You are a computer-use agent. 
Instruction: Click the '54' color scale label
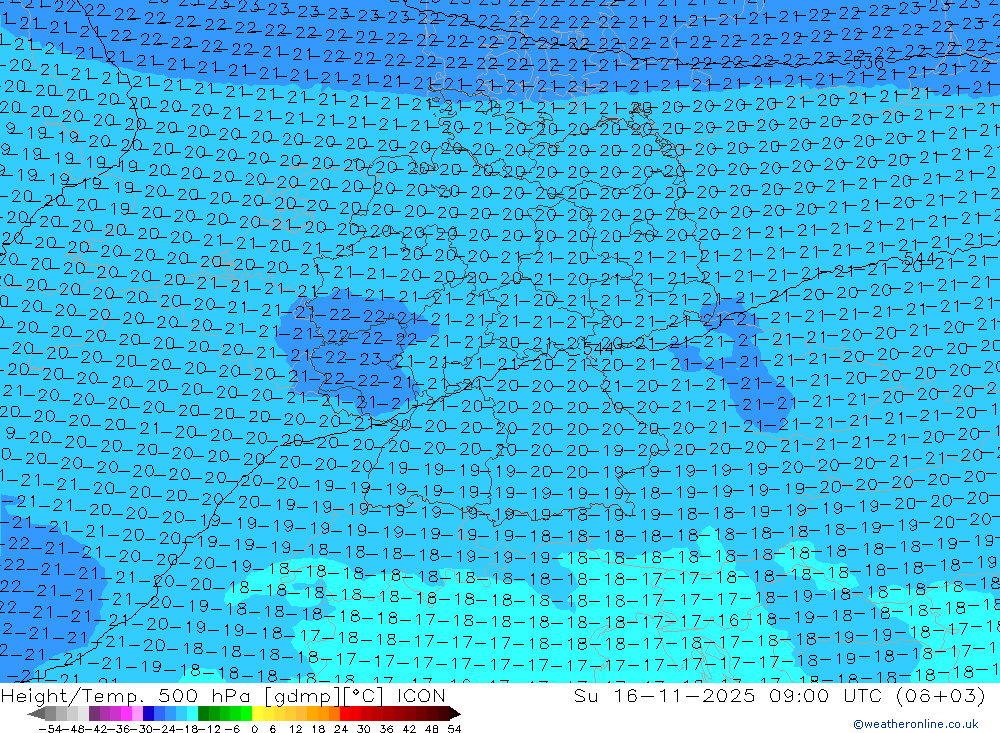point(454,729)
